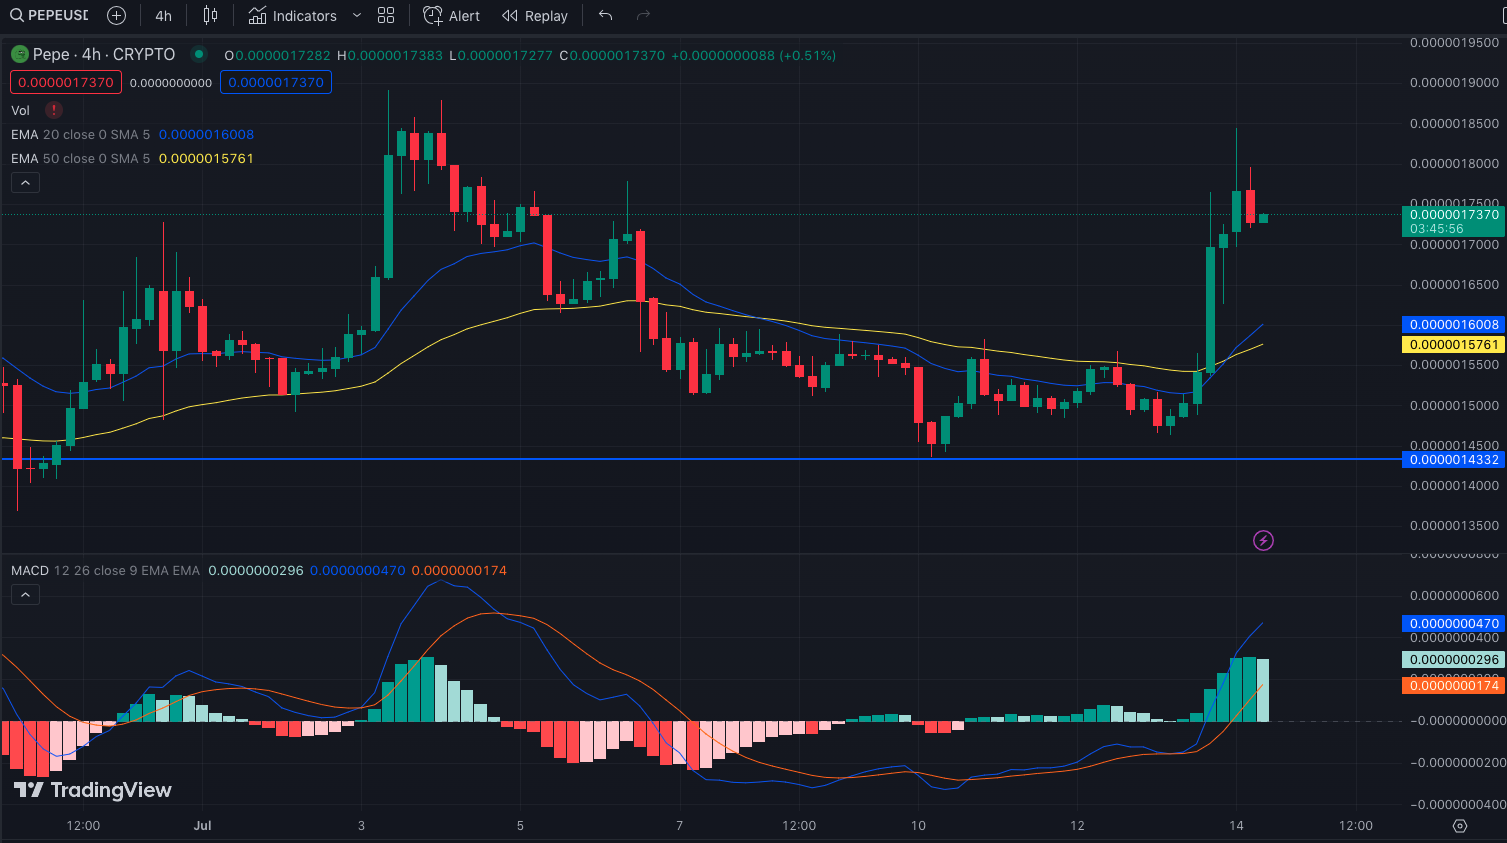The image size is (1507, 843).
Task: Redo the chart action
Action: (x=643, y=15)
